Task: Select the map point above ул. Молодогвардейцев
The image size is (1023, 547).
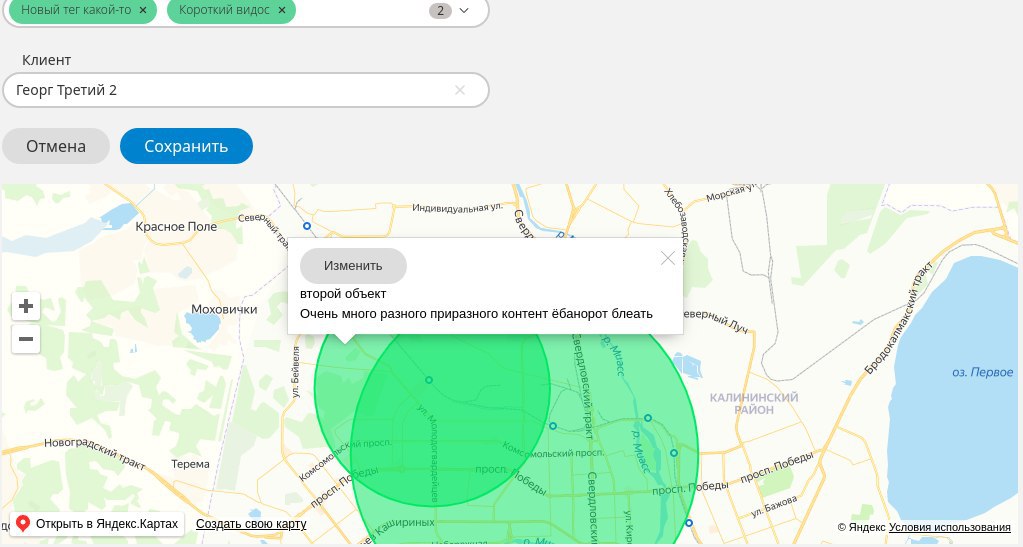Action: (429, 380)
